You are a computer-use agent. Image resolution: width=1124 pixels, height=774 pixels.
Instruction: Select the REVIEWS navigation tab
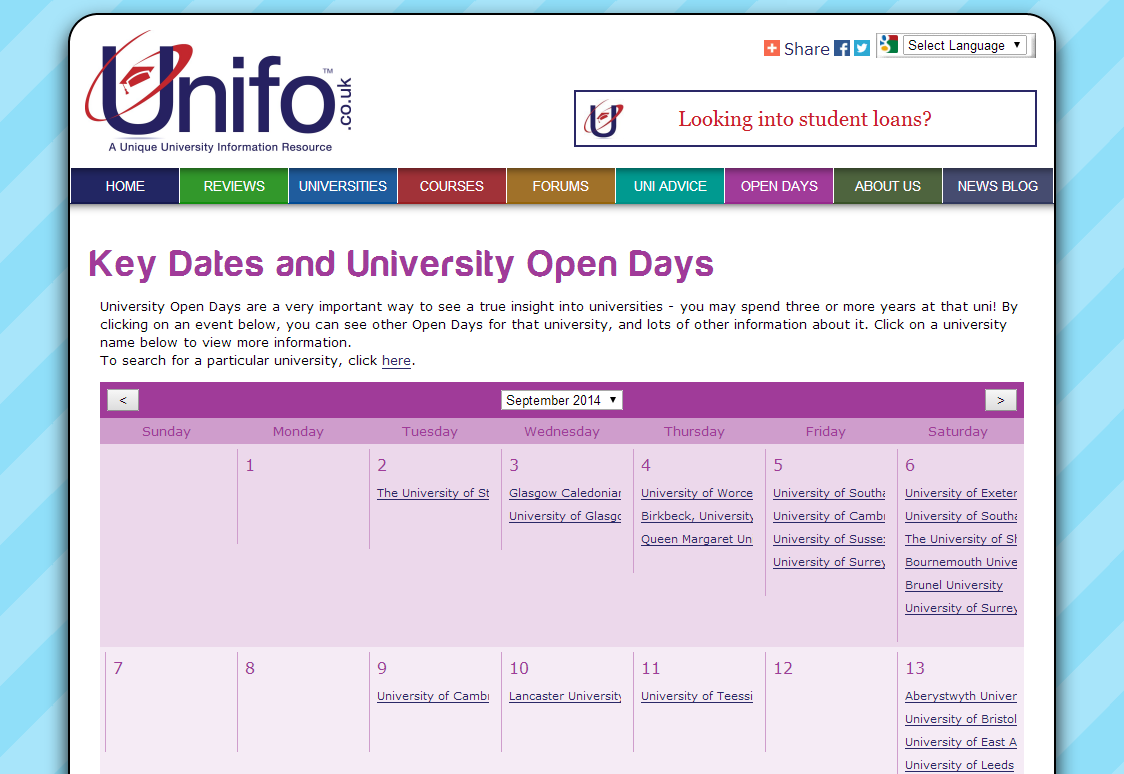(x=233, y=185)
